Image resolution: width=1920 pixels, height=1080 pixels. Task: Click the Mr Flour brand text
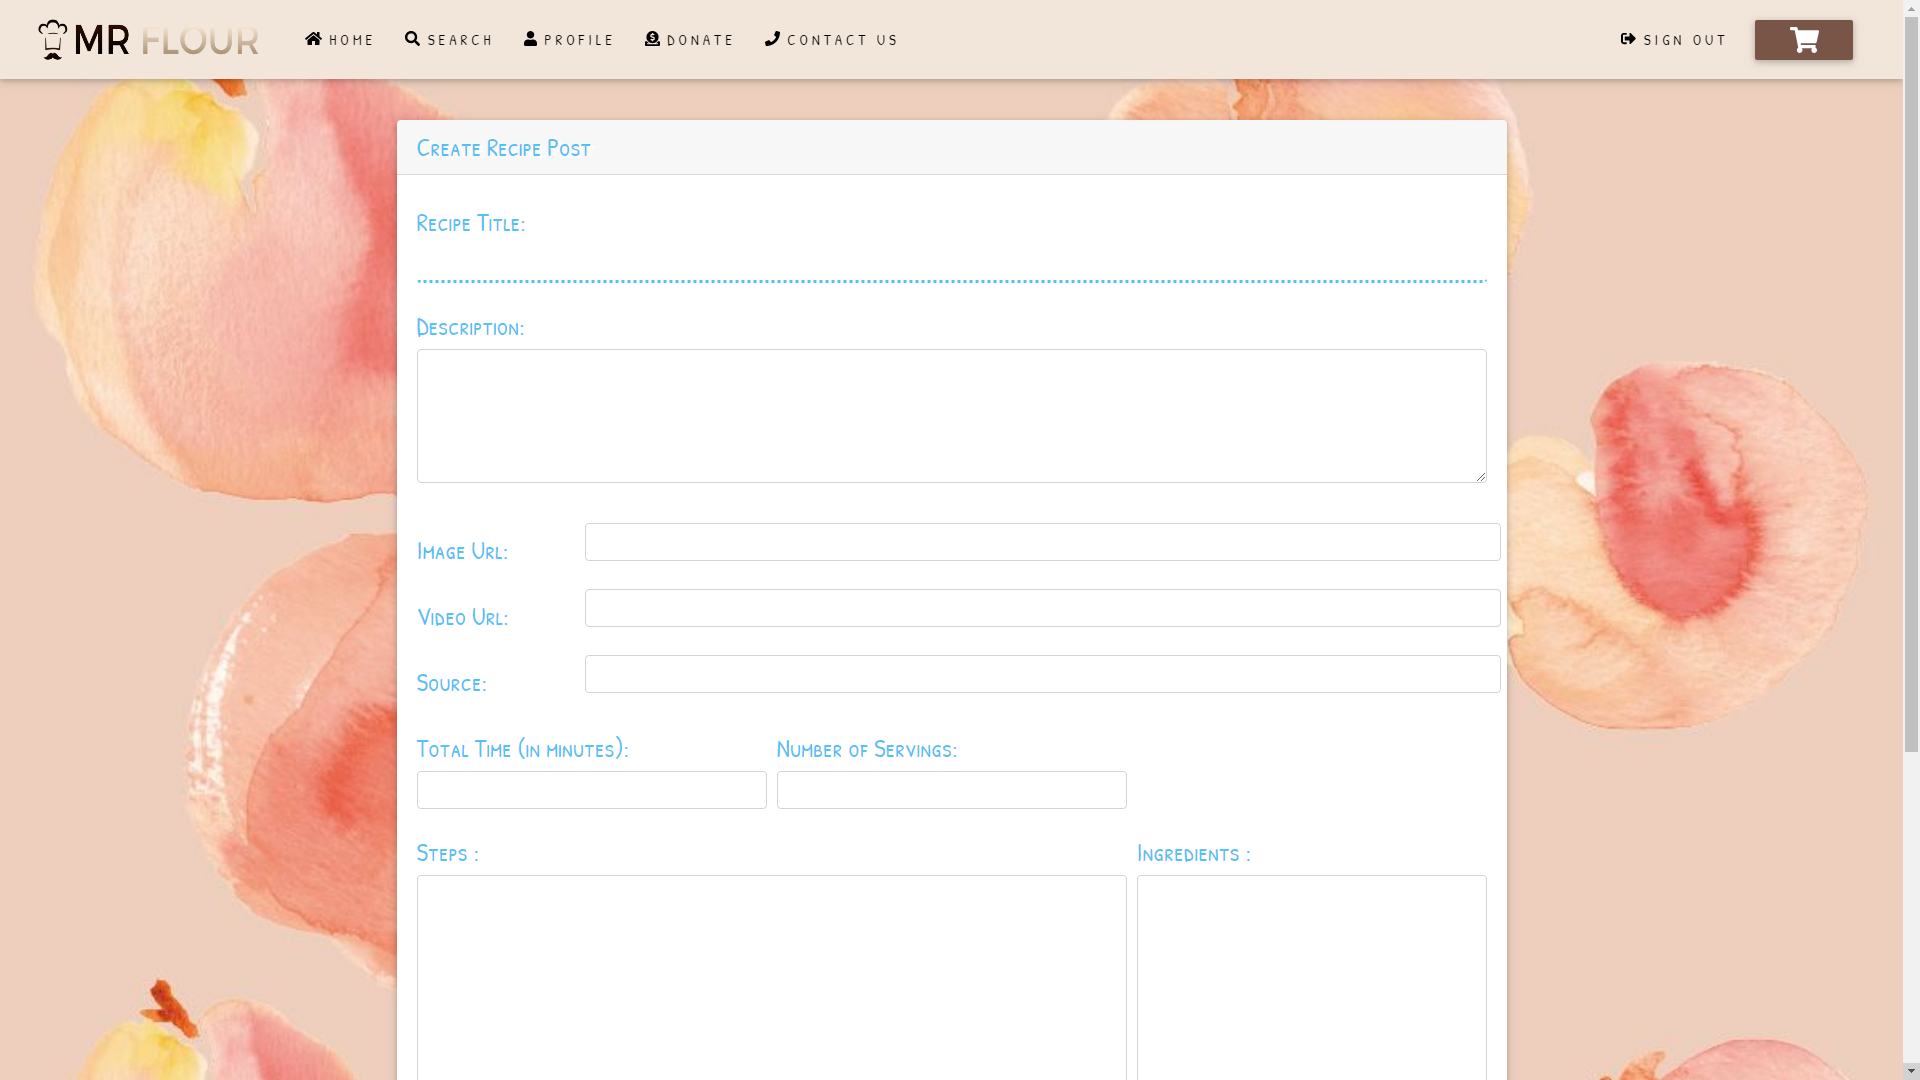[x=166, y=40]
